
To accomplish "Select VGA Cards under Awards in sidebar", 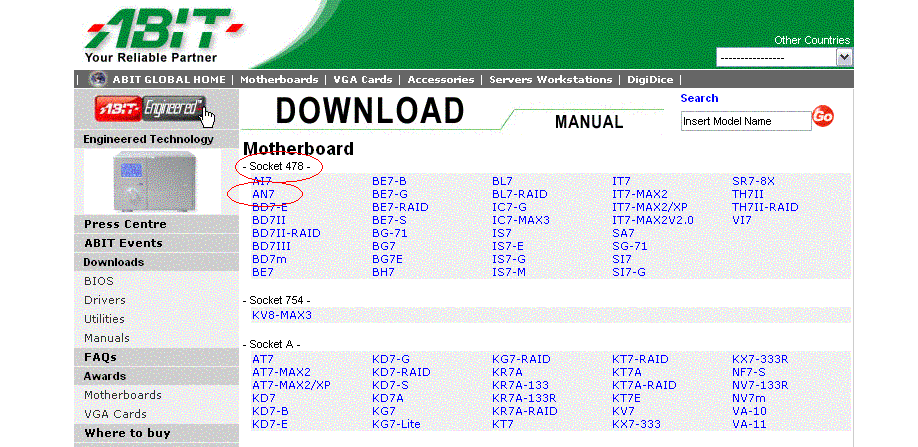I will point(115,414).
